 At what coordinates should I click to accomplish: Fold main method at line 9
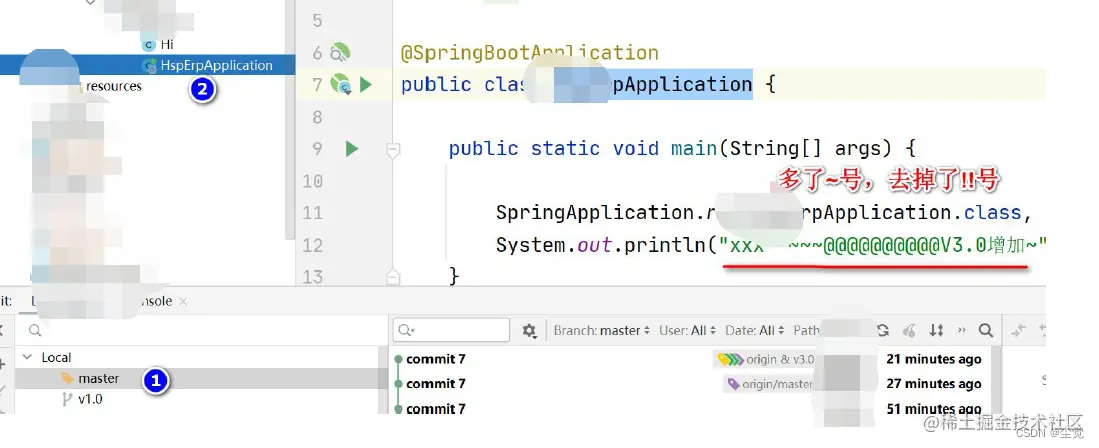[393, 149]
